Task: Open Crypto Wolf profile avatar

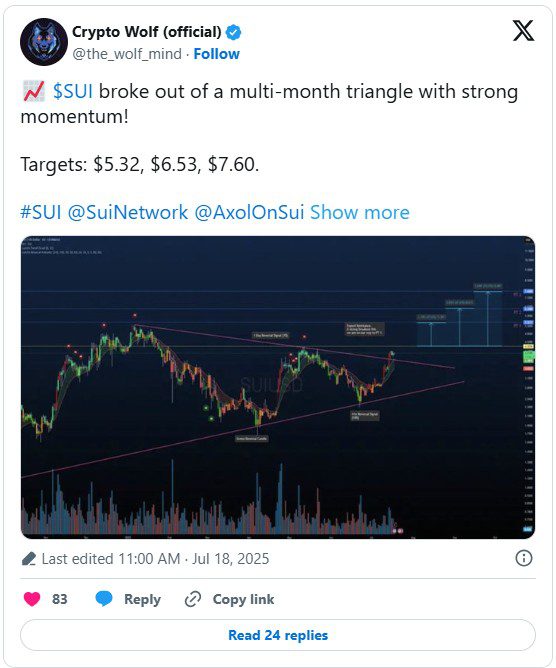Action: pos(44,42)
